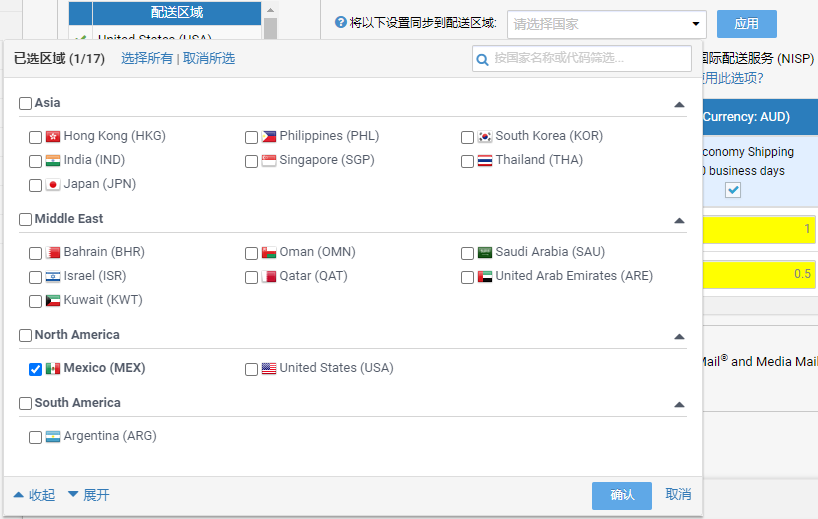Select the entire Middle East region checkbox
The width and height of the screenshot is (818, 519).
[x=26, y=220]
